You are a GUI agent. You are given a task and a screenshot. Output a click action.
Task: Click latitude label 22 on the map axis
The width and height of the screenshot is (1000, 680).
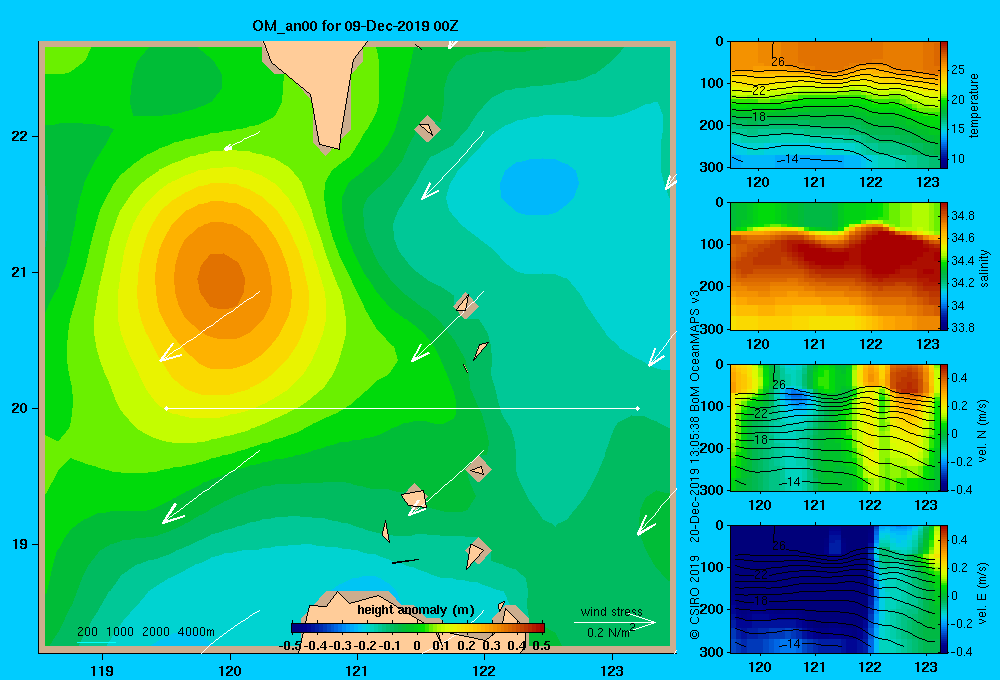click(x=20, y=136)
